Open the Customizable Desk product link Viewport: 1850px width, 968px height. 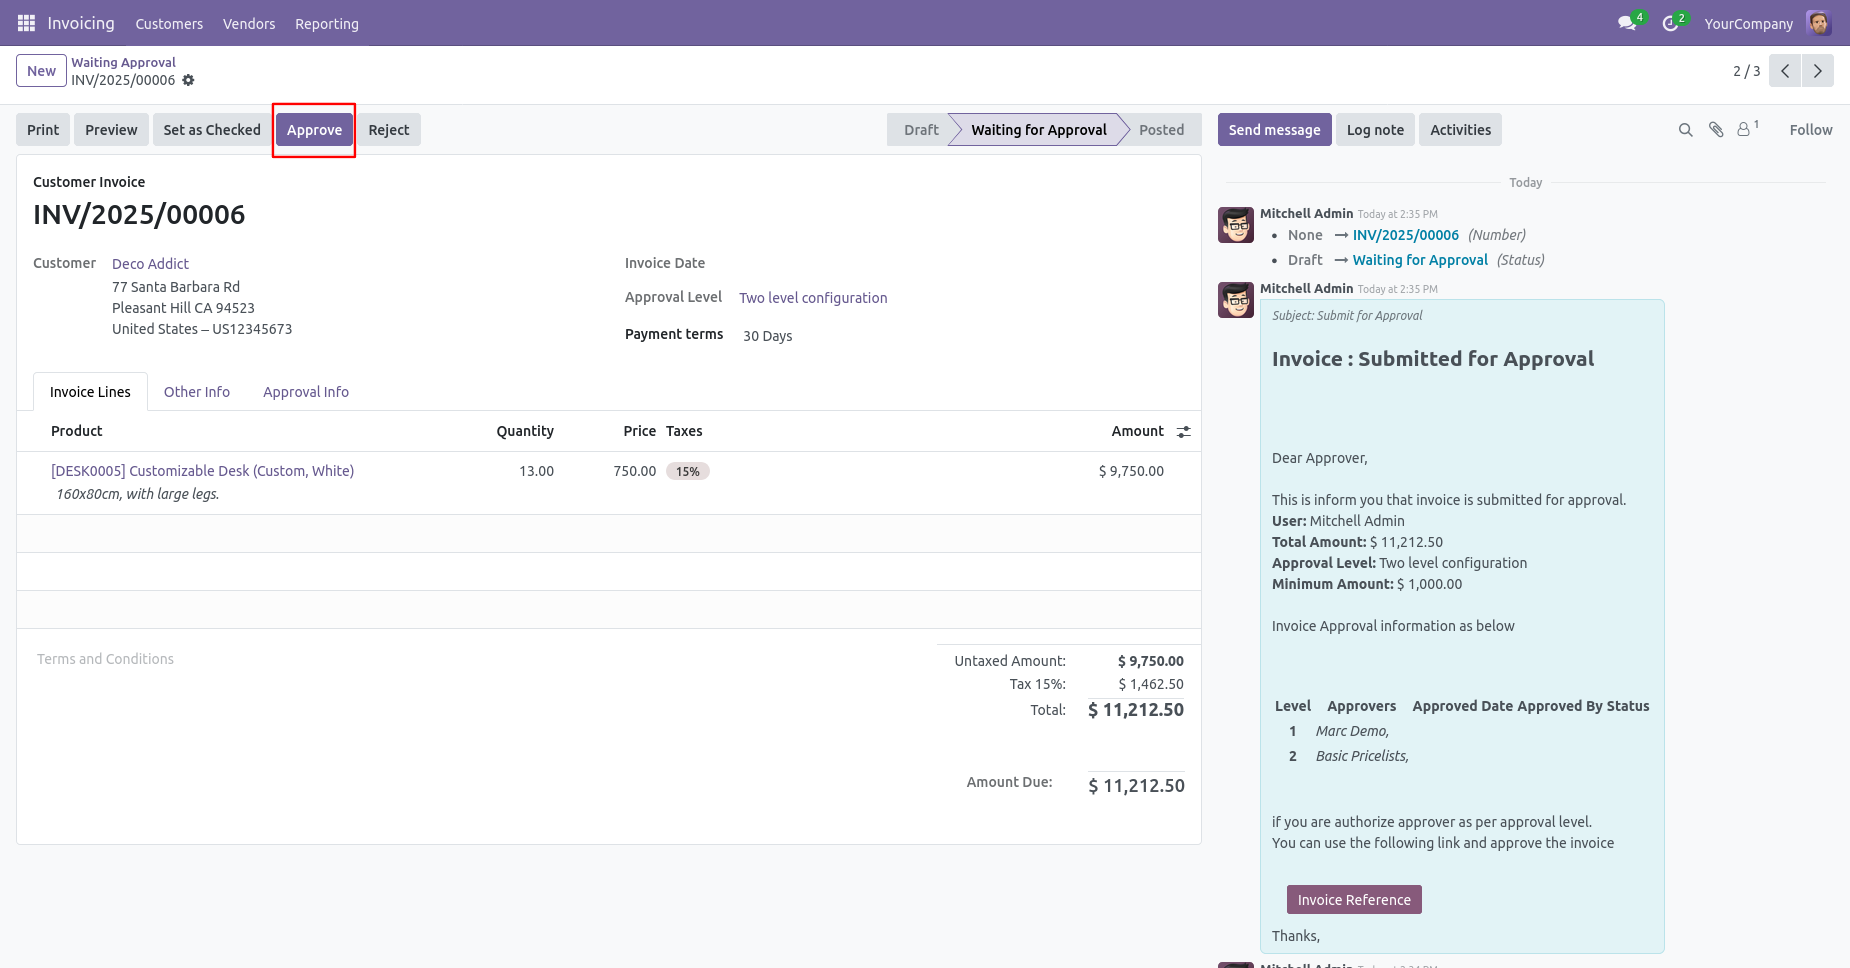(202, 471)
